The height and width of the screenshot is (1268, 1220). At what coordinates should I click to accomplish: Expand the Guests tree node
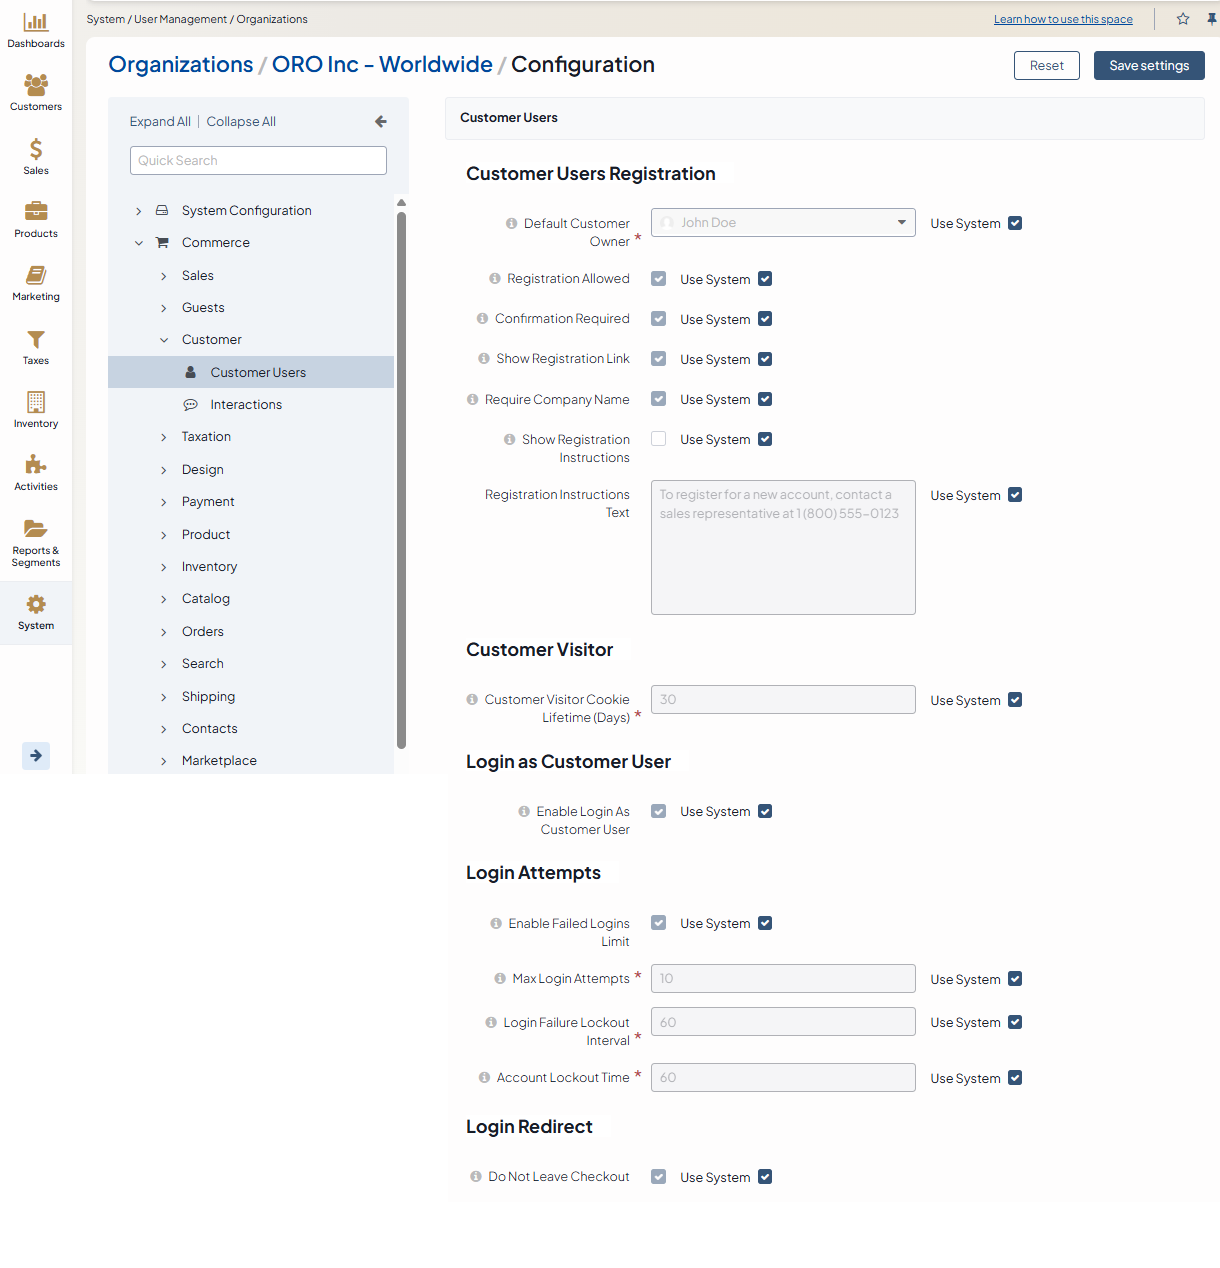pos(164,308)
